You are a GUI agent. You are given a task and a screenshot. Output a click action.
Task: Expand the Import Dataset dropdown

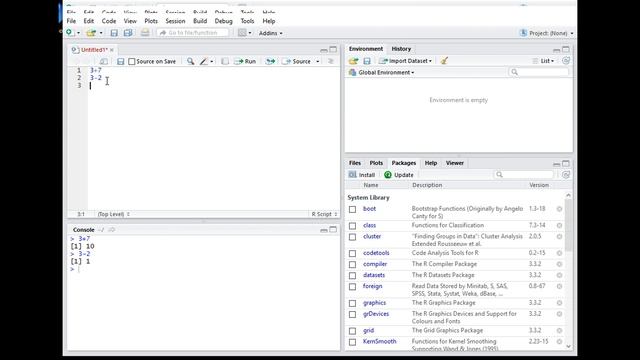click(406, 61)
